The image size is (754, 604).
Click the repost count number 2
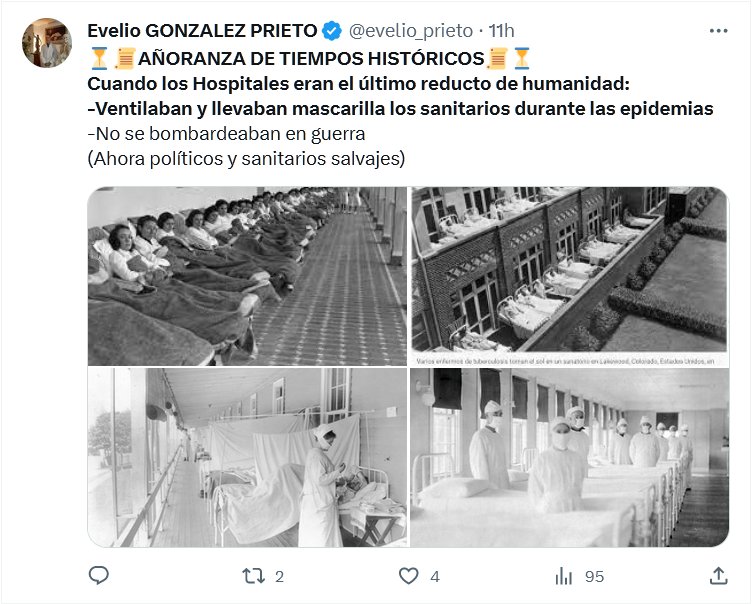click(279, 576)
